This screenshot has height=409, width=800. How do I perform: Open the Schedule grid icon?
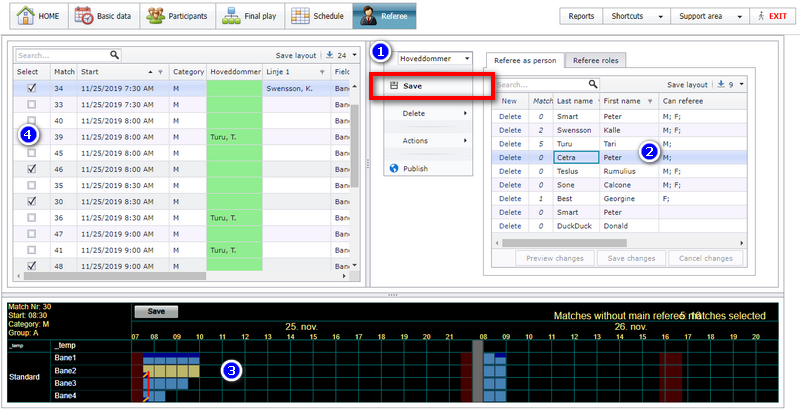tap(300, 16)
